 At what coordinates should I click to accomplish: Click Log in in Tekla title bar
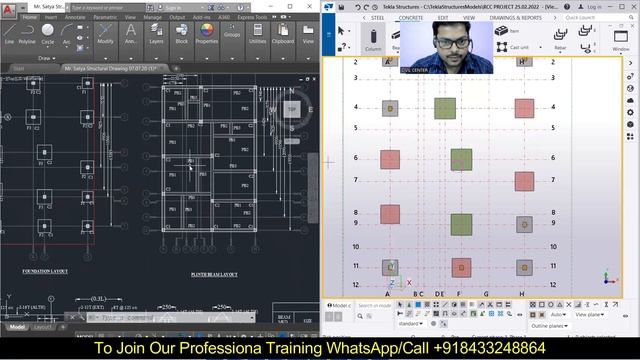590,7
